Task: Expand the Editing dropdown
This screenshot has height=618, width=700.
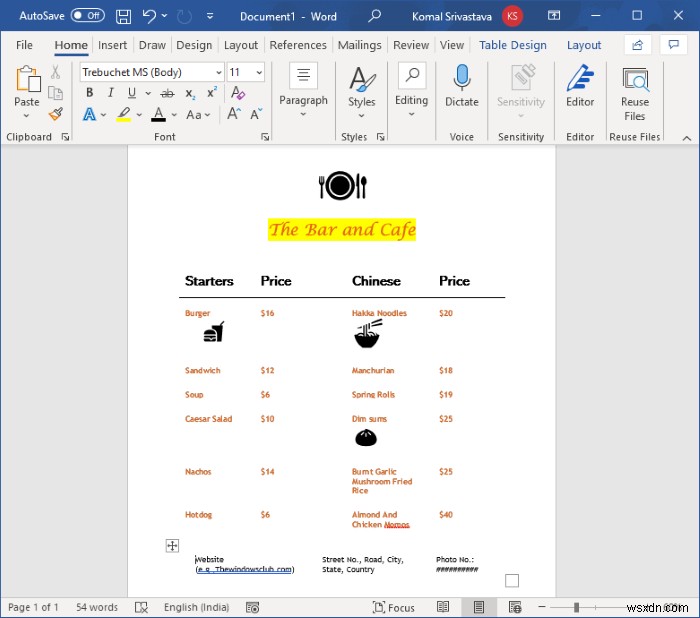Action: tap(411, 114)
